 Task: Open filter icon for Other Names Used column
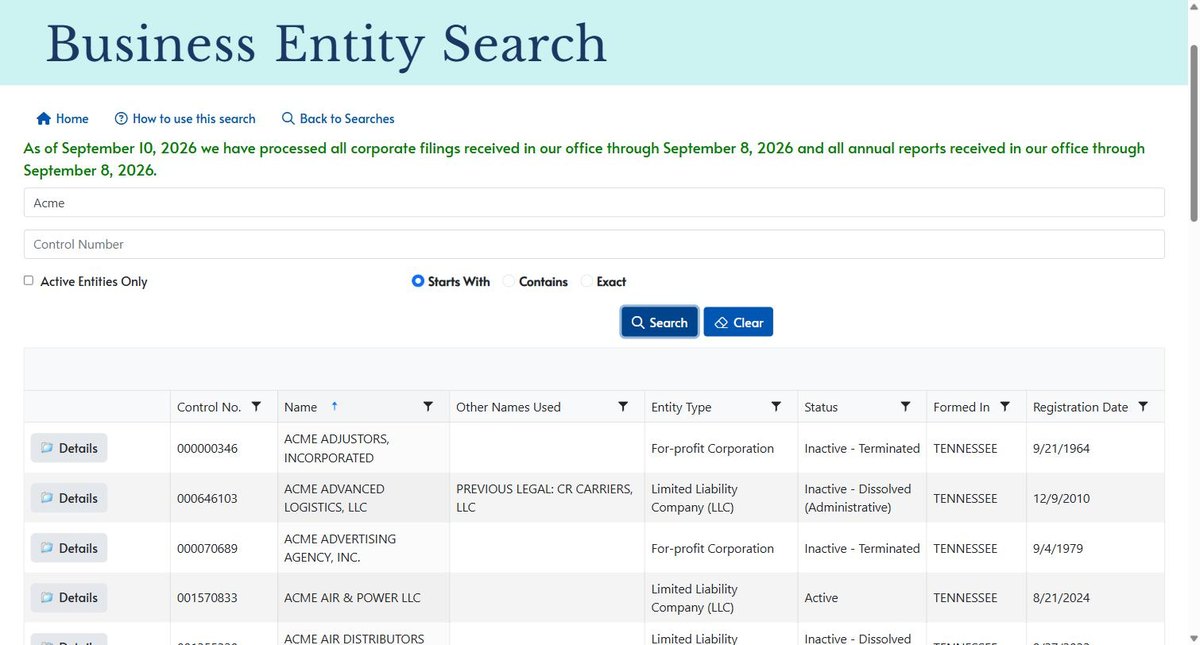pyautogui.click(x=623, y=407)
